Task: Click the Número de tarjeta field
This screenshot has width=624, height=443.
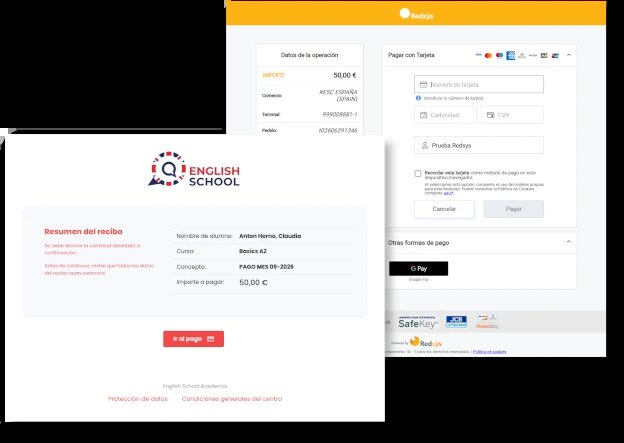Action: pyautogui.click(x=479, y=84)
